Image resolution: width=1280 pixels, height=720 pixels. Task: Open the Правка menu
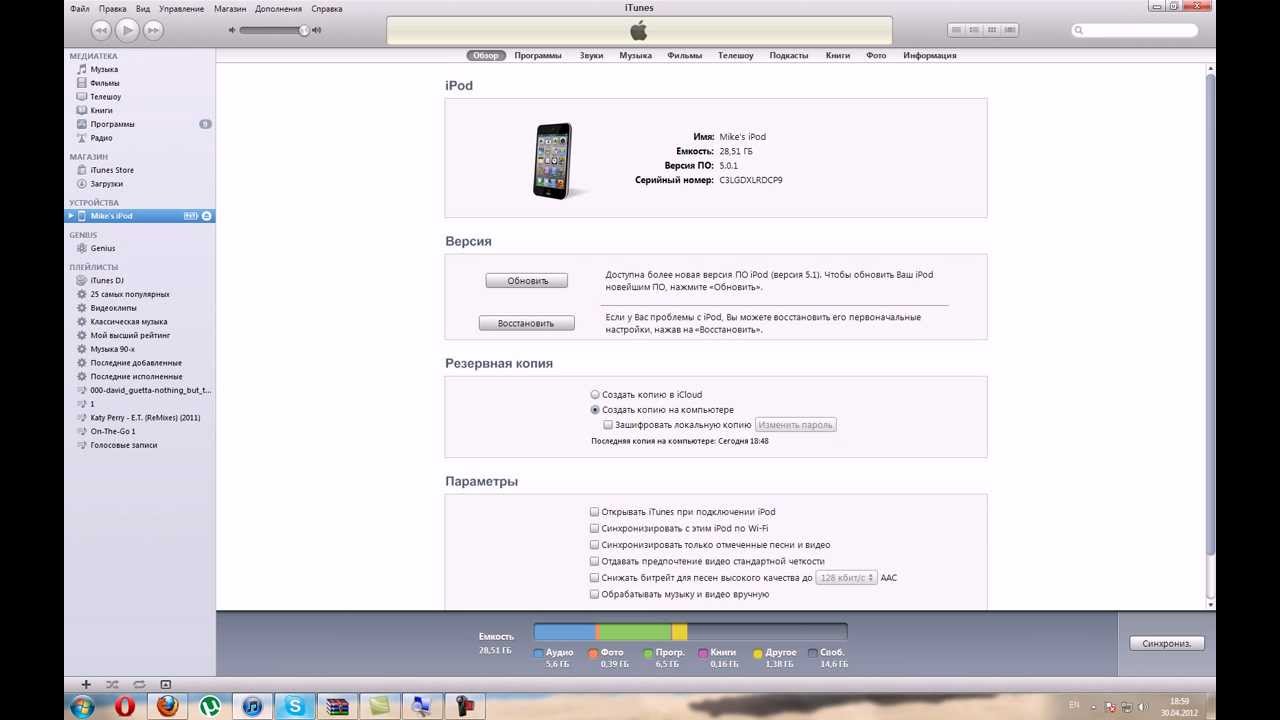112,9
